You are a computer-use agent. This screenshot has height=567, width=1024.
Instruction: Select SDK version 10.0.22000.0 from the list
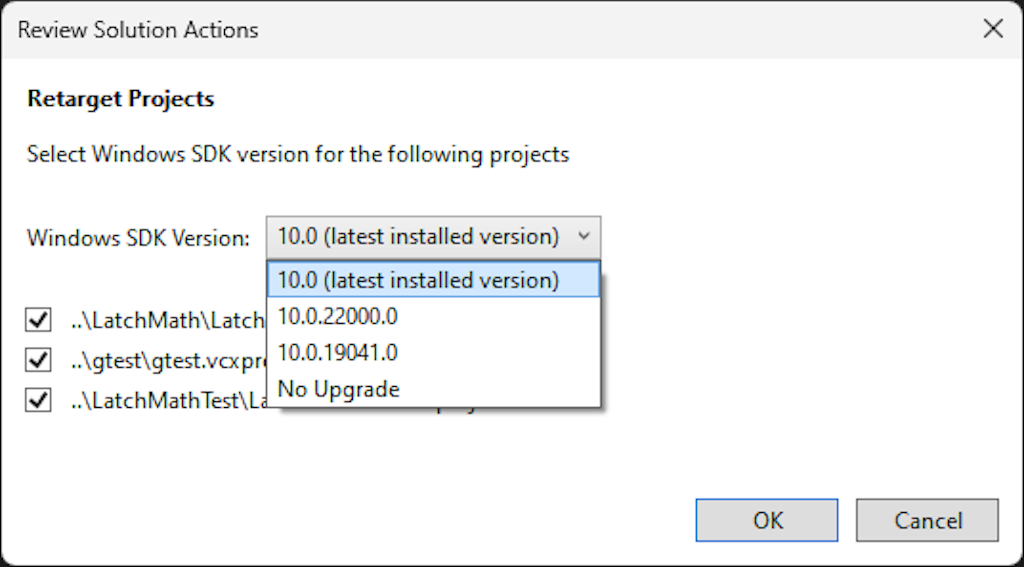433,316
